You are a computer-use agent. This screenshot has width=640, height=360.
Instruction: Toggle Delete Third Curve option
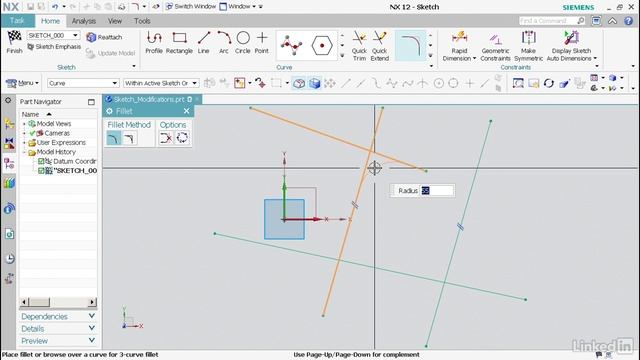pos(166,138)
